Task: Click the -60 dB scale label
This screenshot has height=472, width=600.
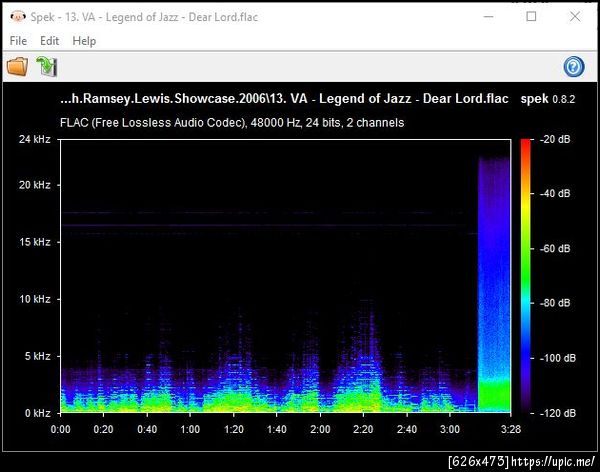Action: tap(555, 248)
